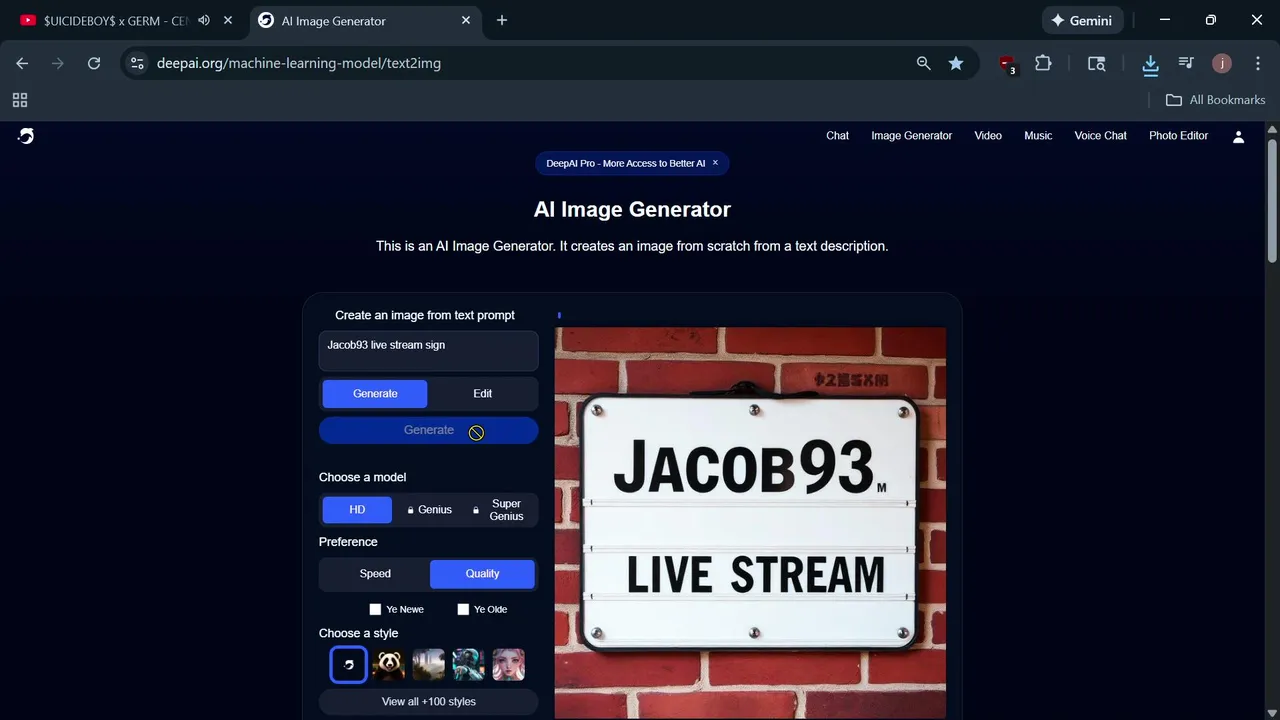Select the pink-haired anime style thumbnail
This screenshot has height=720, width=1280.
tap(508, 665)
